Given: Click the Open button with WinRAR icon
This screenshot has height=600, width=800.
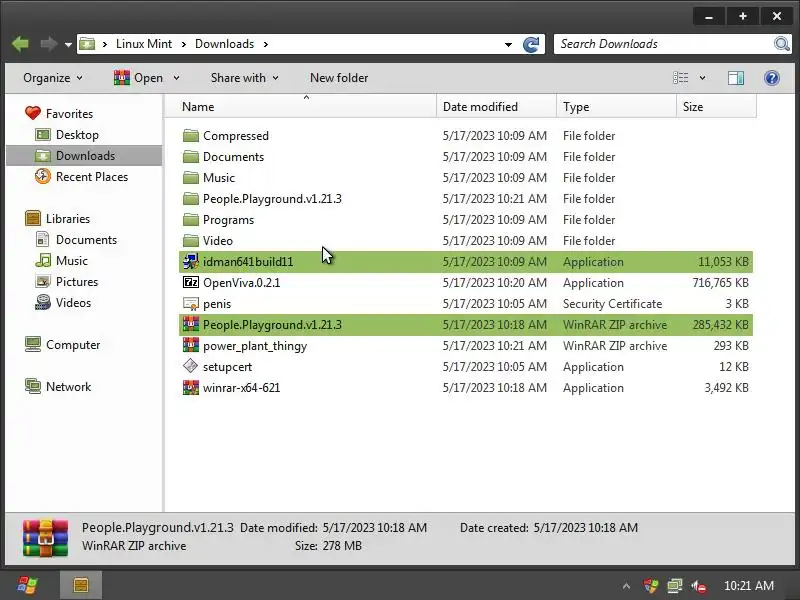Looking at the screenshot, I should 138,78.
